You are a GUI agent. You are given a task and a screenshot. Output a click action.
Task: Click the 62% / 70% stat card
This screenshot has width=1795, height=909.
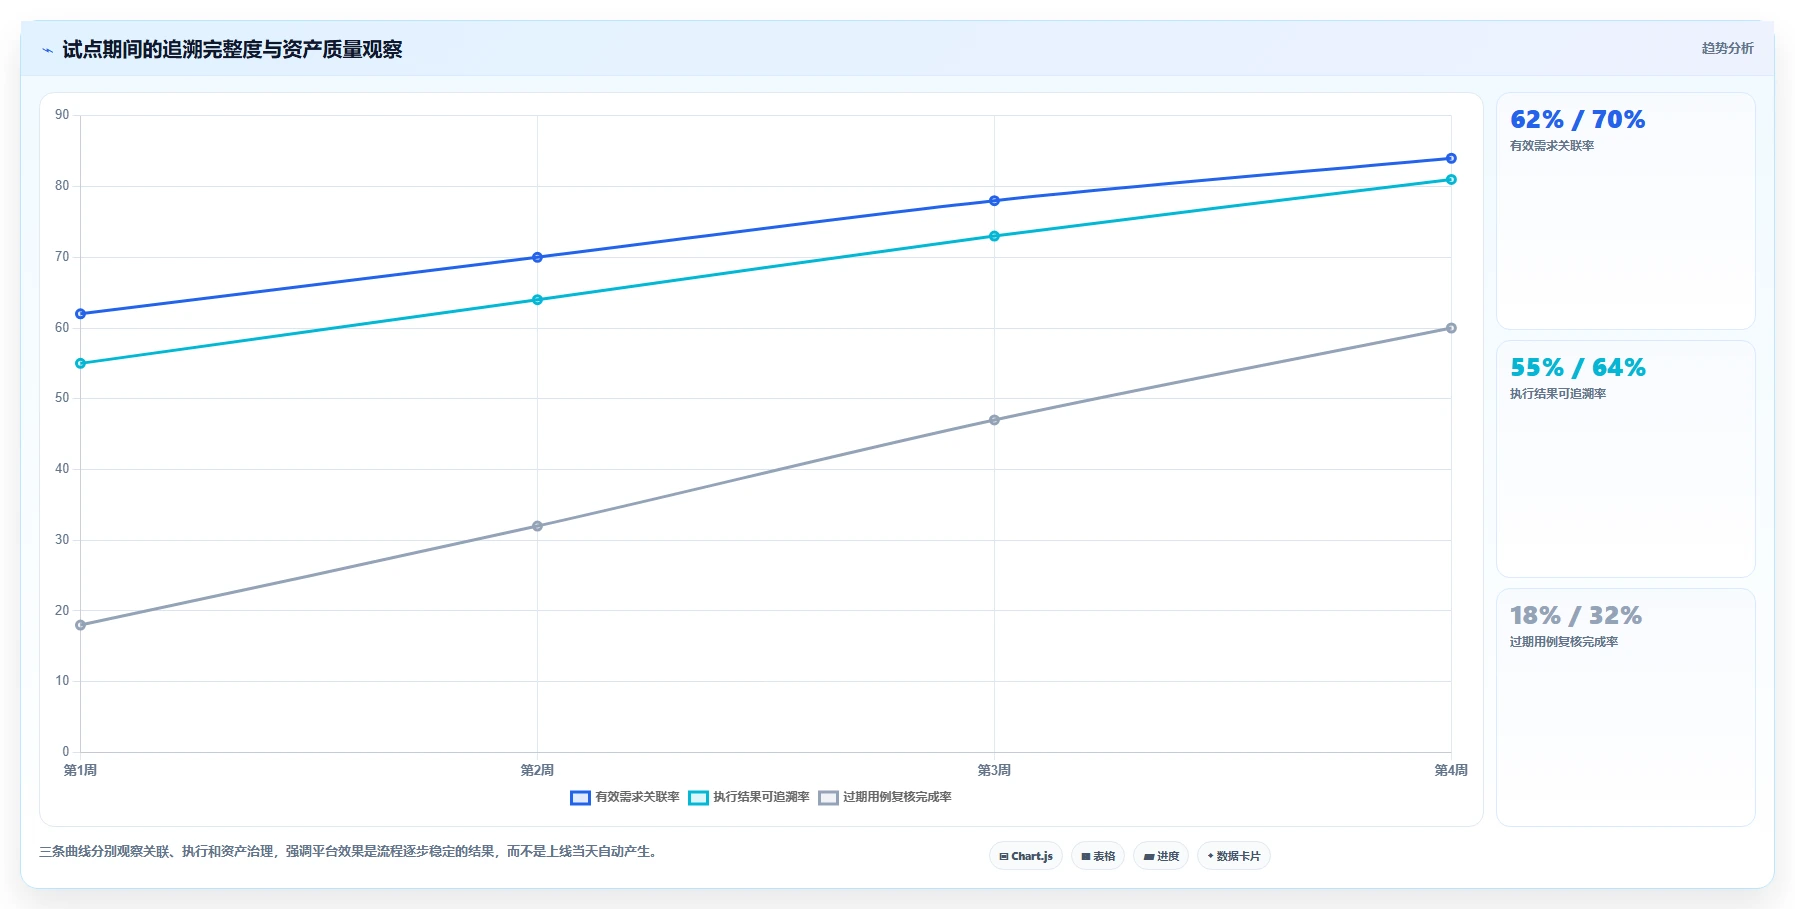1625,211
